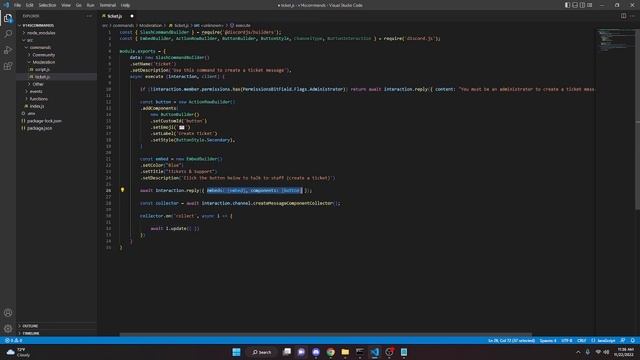The width and height of the screenshot is (640, 360).
Task: Open Chrome from the taskbar
Action: [330, 352]
